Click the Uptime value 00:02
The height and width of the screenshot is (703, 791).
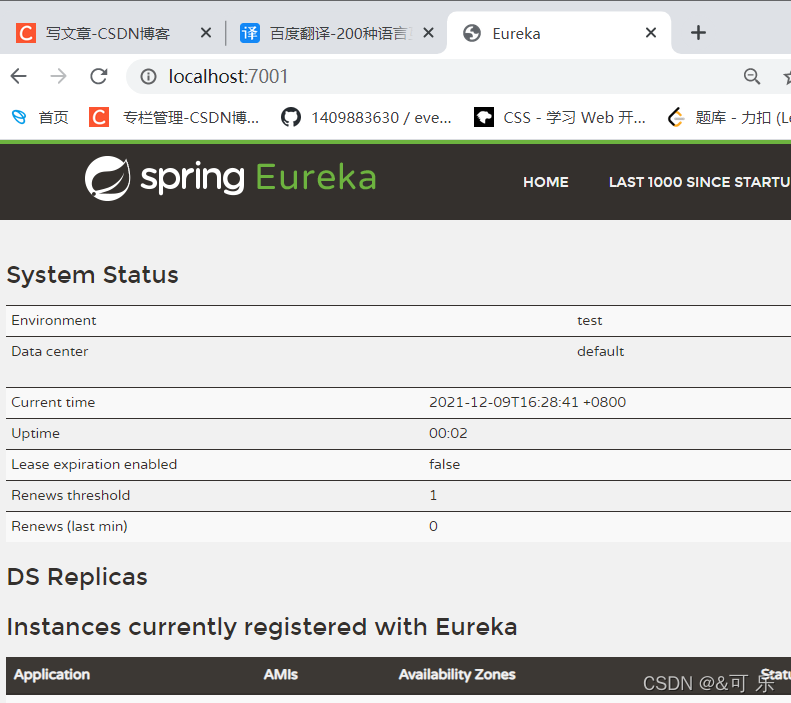pos(448,433)
